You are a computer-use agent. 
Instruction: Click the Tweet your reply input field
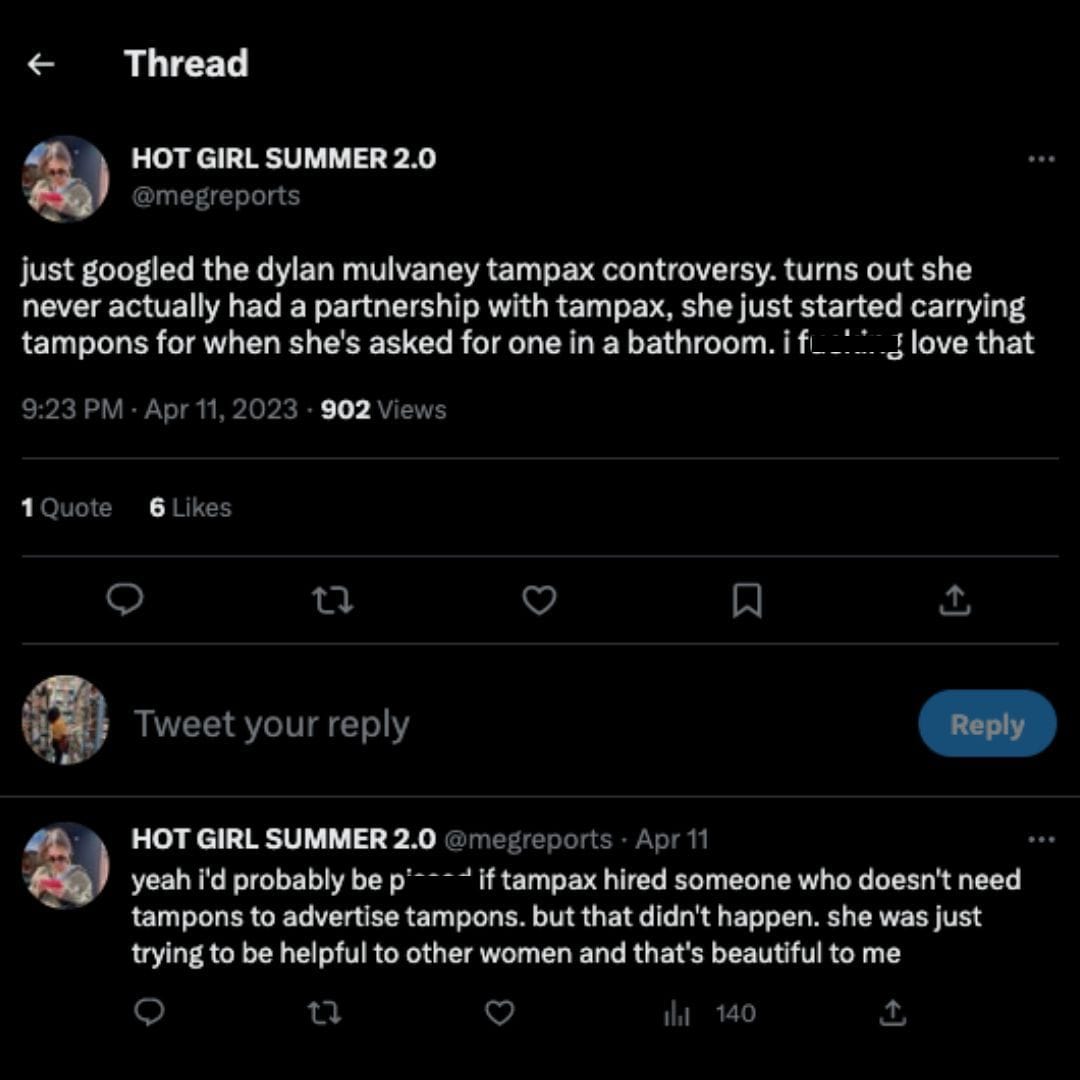(x=272, y=722)
